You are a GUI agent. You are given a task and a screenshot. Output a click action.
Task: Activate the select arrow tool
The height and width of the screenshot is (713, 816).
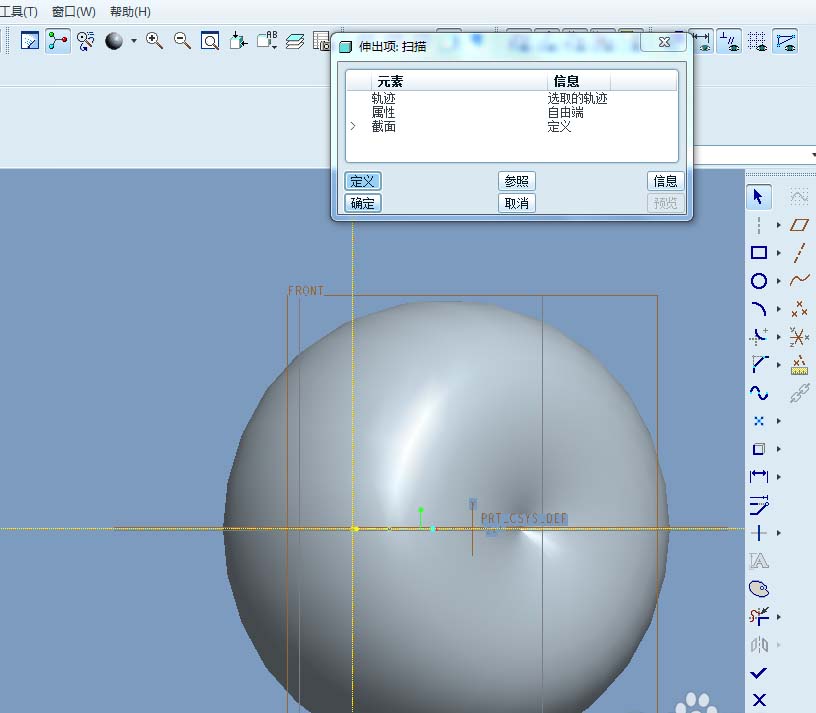pyautogui.click(x=758, y=197)
